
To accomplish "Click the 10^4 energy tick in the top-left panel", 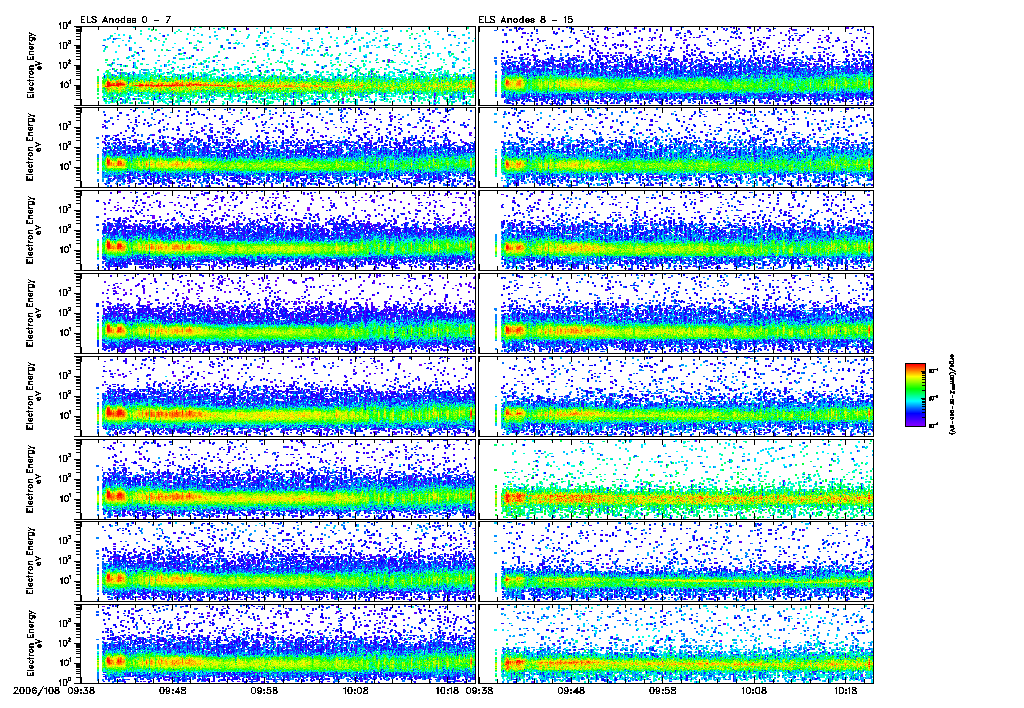I will click(x=65, y=26).
